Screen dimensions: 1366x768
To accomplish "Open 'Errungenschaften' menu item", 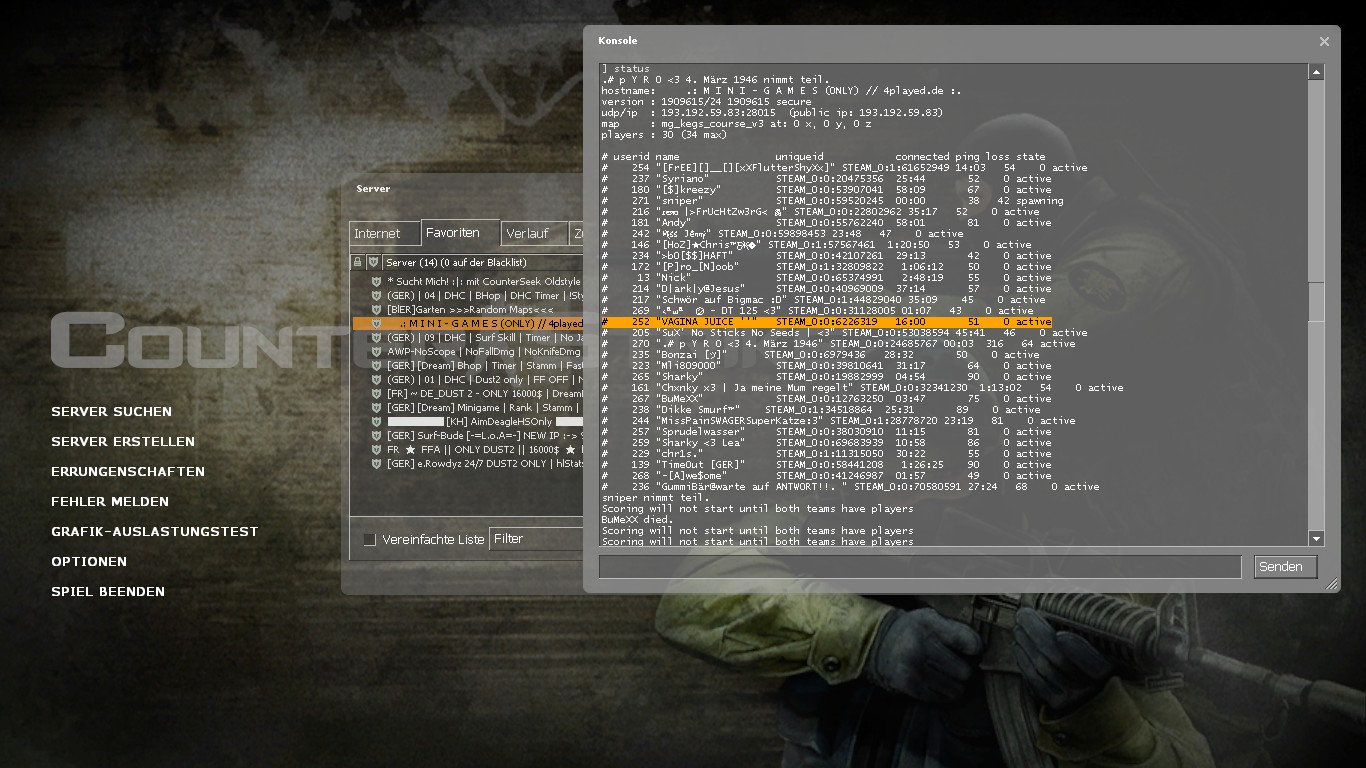I will point(128,471).
